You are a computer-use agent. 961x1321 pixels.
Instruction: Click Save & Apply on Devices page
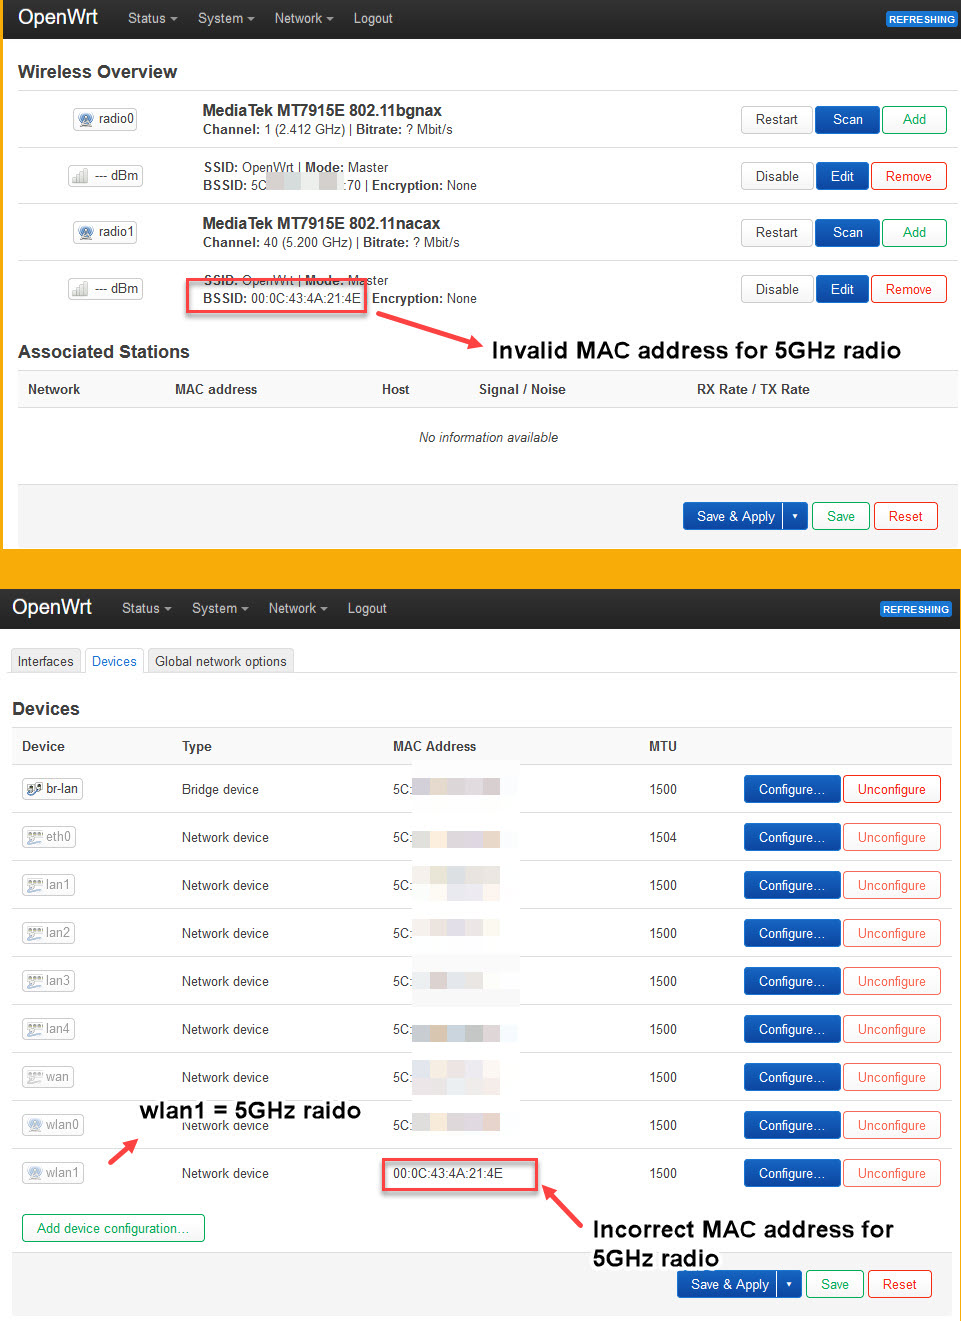click(x=728, y=1284)
